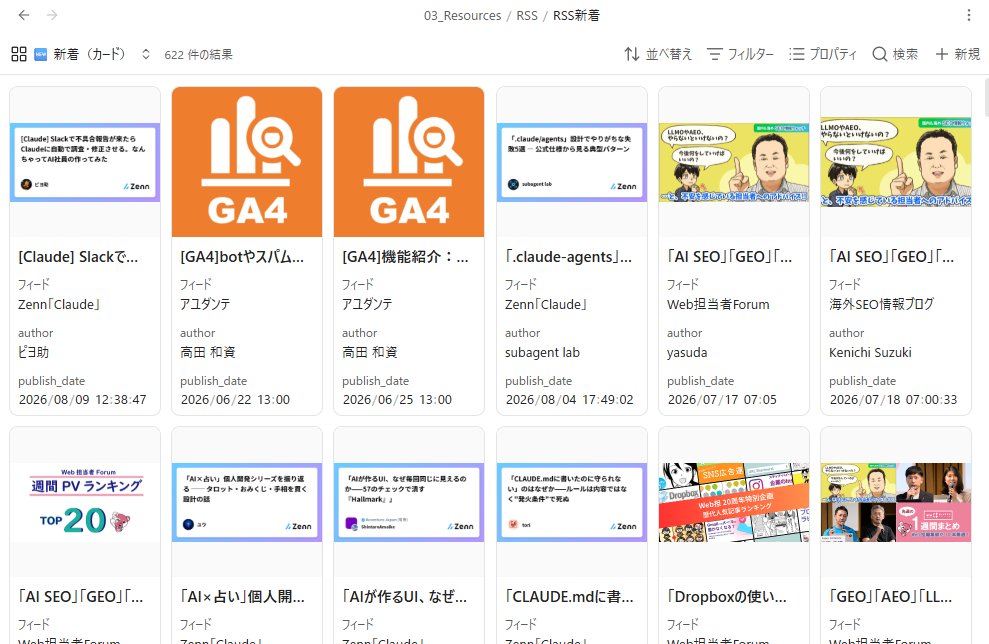Click the date 2026/07/18 07:00:33
The height and width of the screenshot is (644, 989).
(893, 399)
